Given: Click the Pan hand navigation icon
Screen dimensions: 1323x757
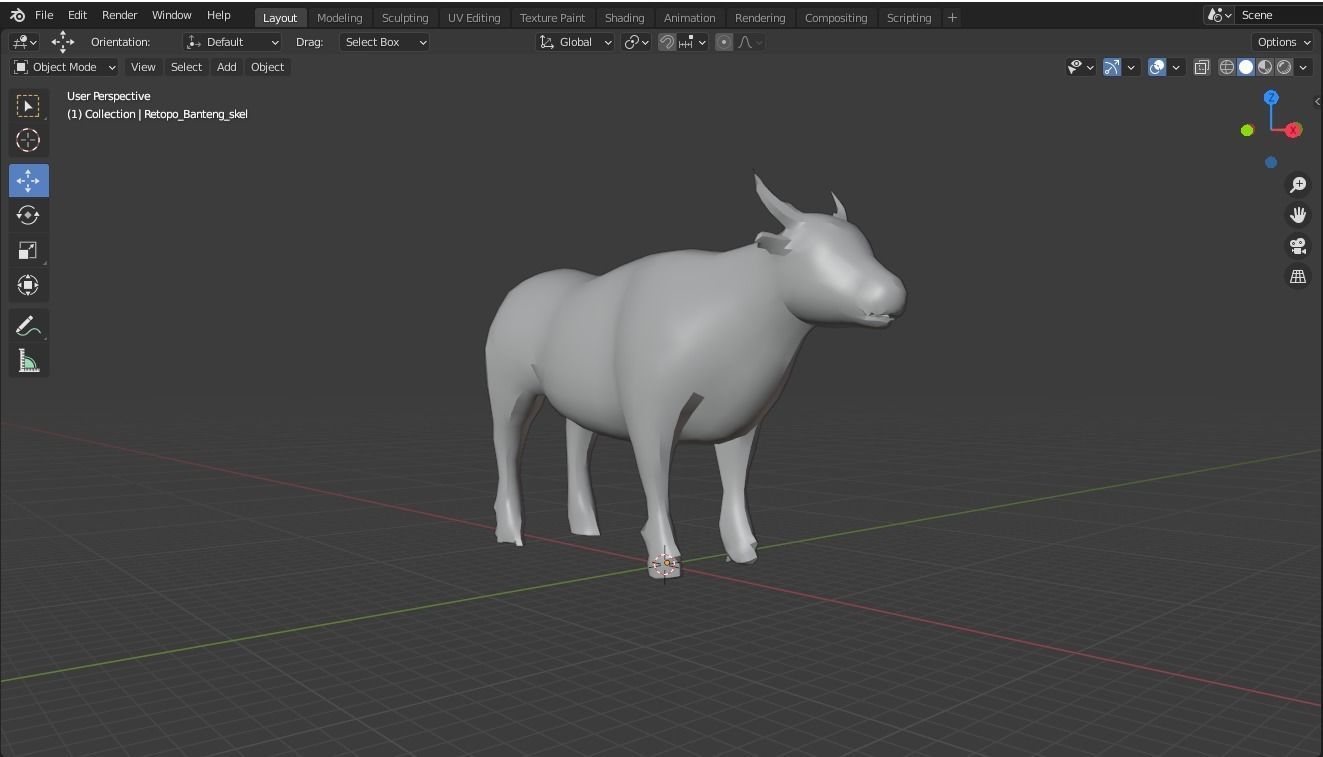Looking at the screenshot, I should tap(1298, 215).
